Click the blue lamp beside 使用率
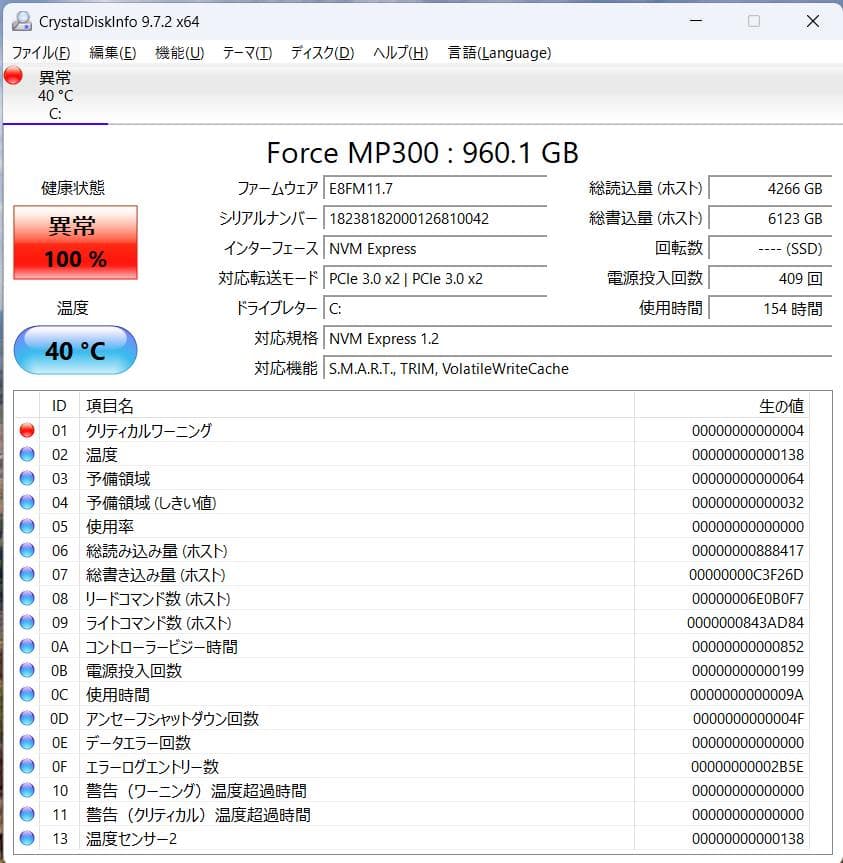The height and width of the screenshot is (863, 843). coord(25,526)
